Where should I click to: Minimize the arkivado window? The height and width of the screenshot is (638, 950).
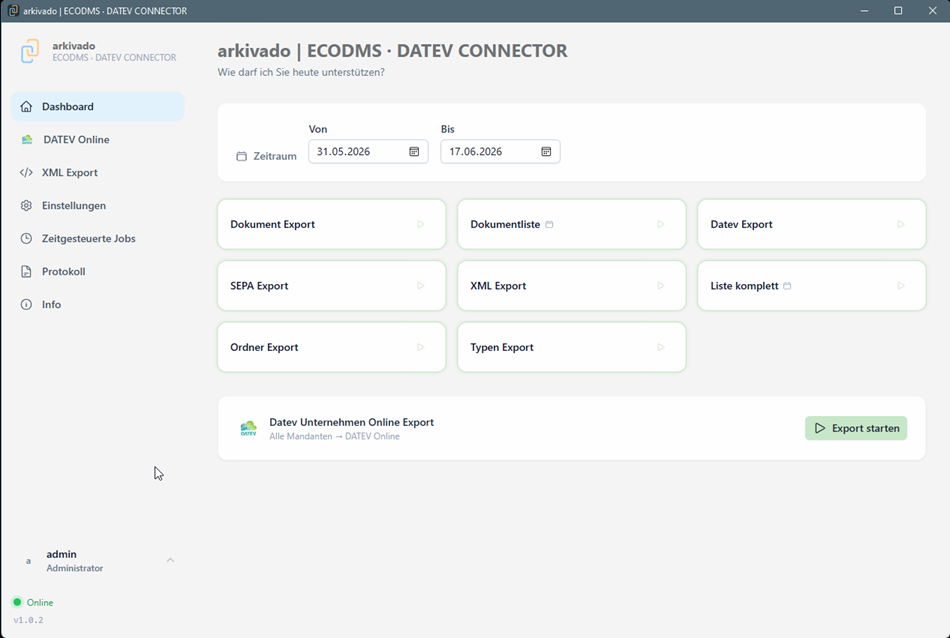coord(865,11)
